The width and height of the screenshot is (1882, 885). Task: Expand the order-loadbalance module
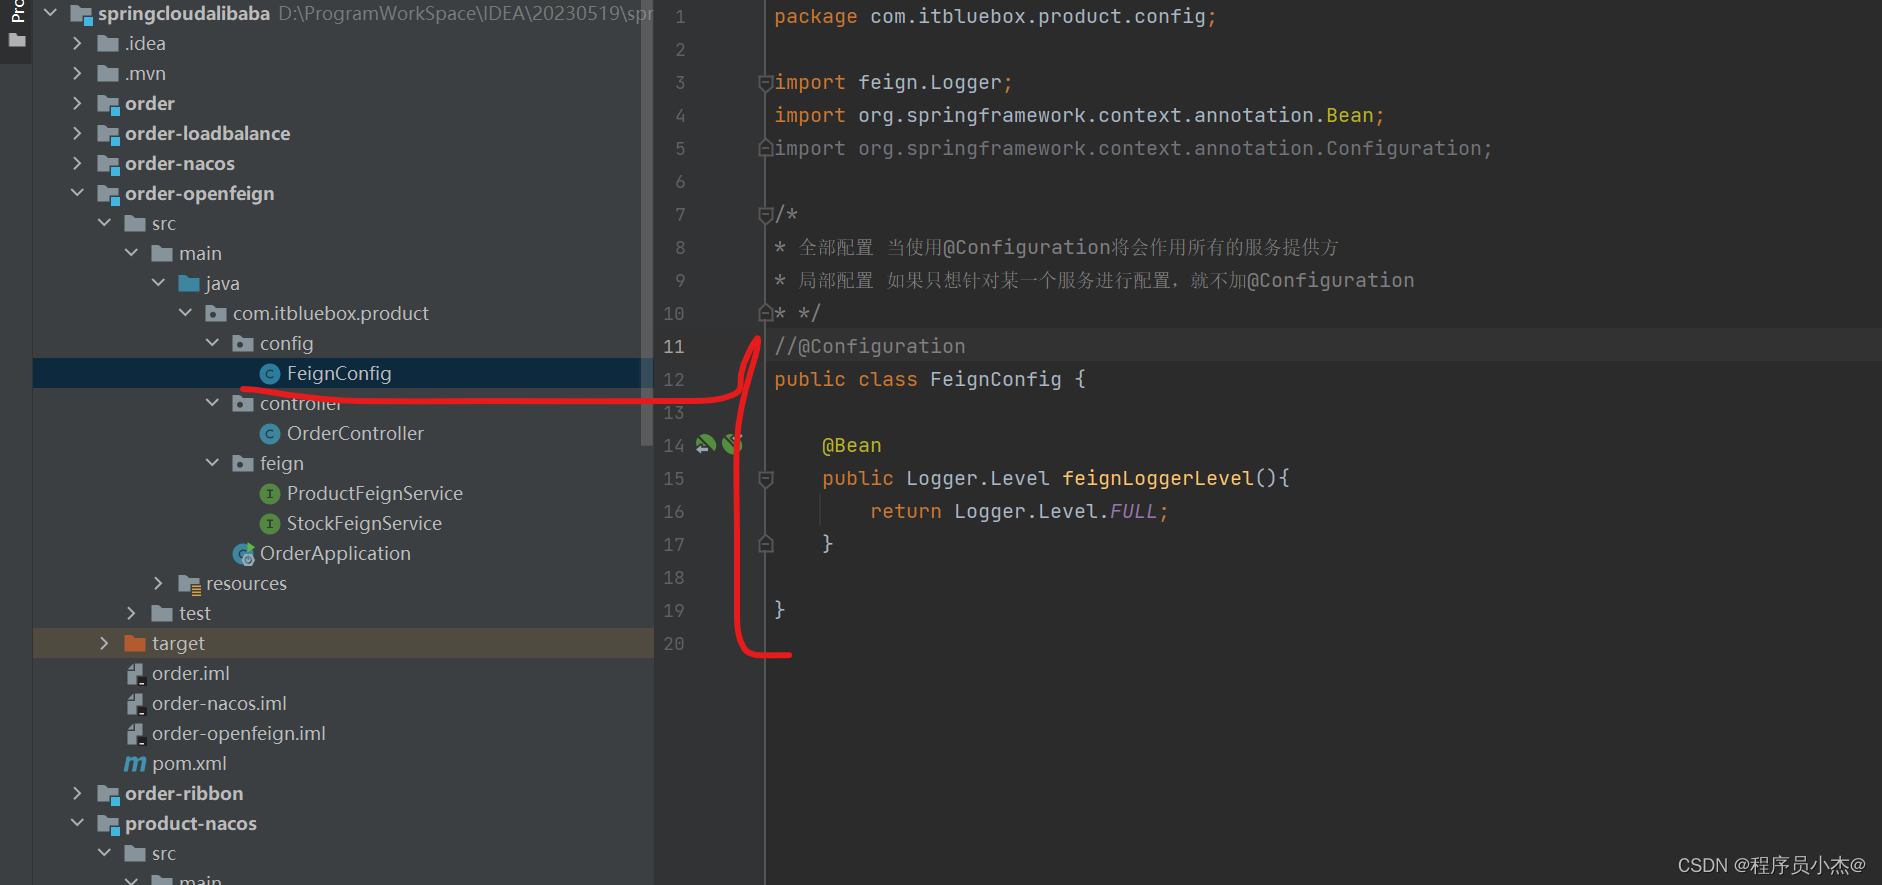(77, 133)
